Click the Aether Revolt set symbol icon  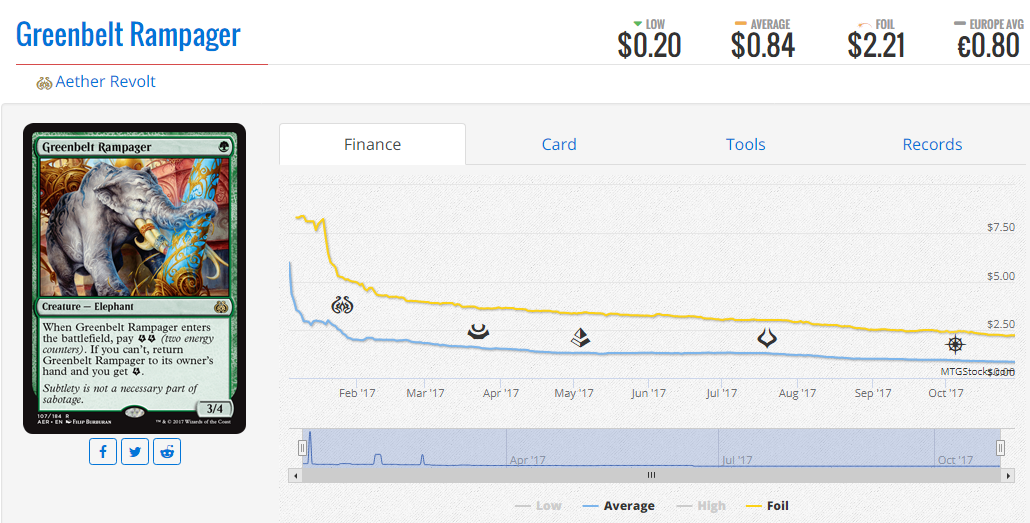(44, 83)
